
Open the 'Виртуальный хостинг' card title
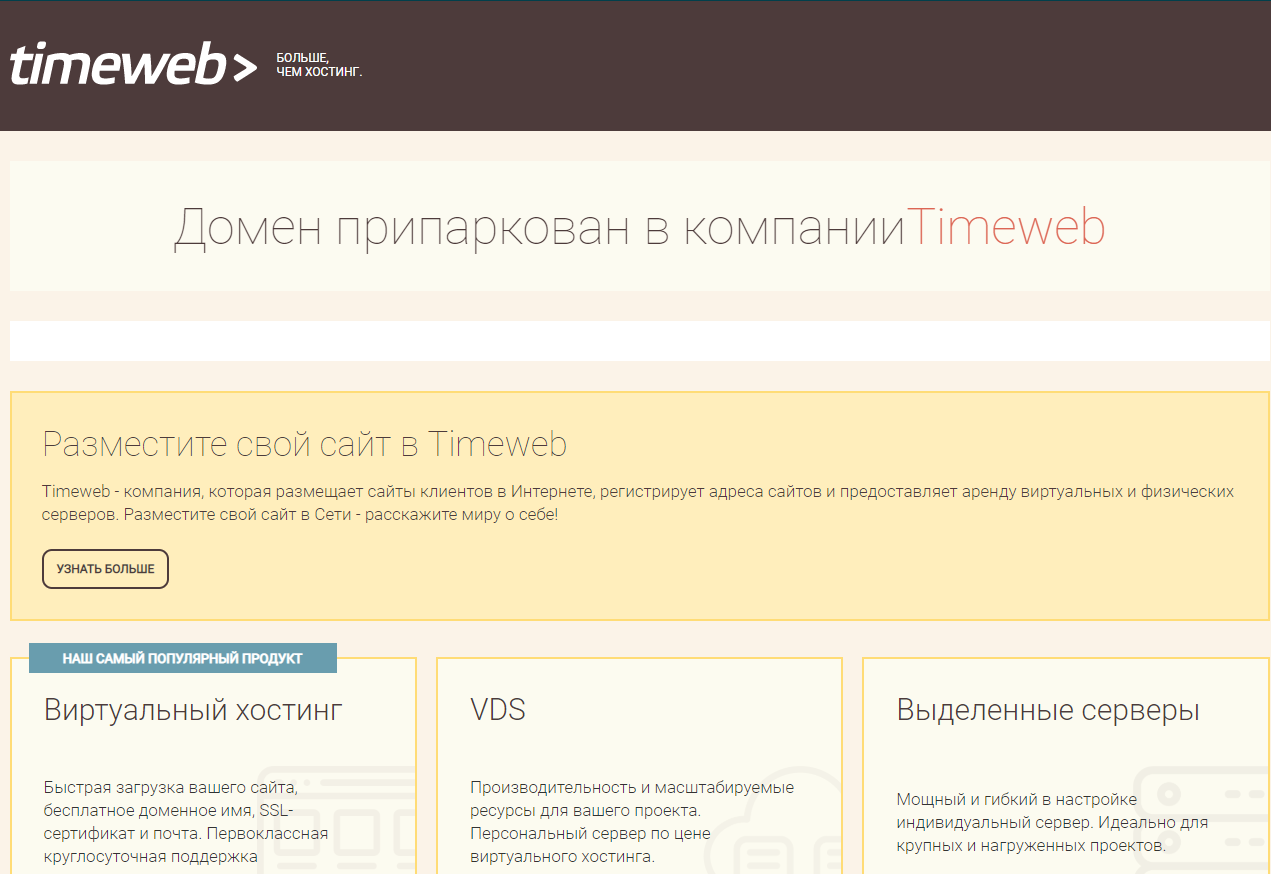coord(194,711)
